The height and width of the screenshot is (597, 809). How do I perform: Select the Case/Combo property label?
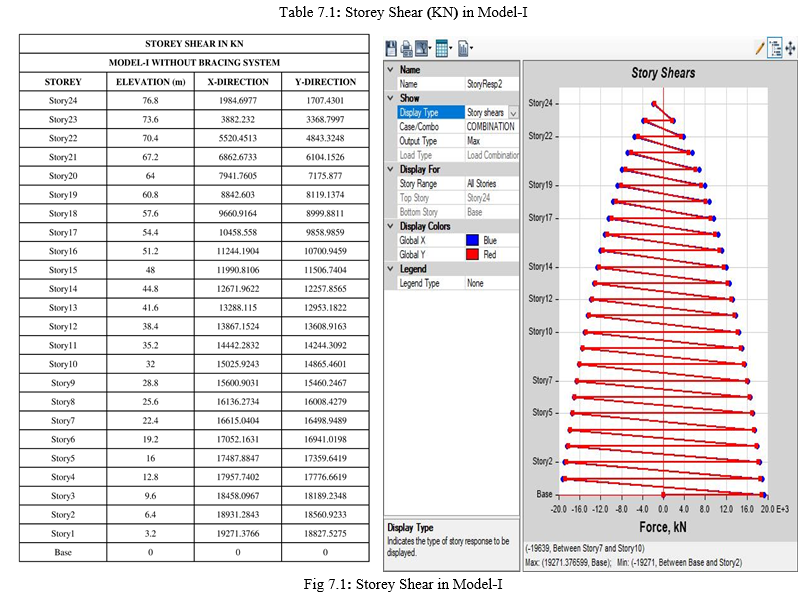[x=419, y=126]
